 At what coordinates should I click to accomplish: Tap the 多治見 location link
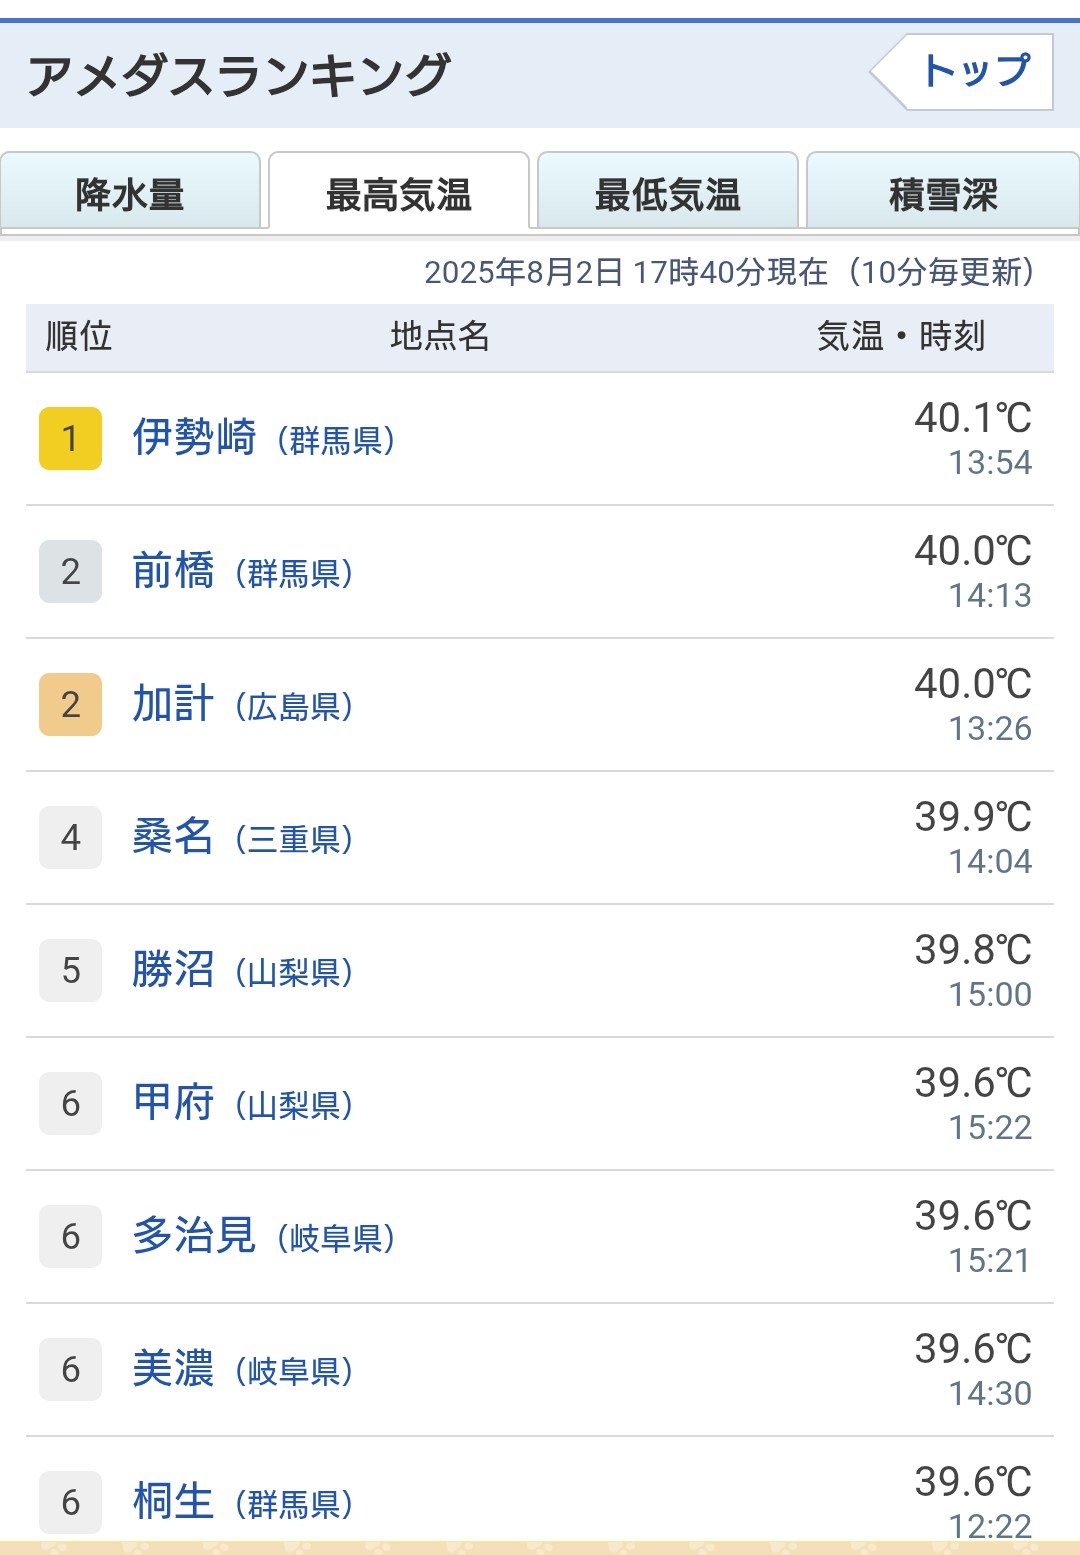click(195, 1236)
